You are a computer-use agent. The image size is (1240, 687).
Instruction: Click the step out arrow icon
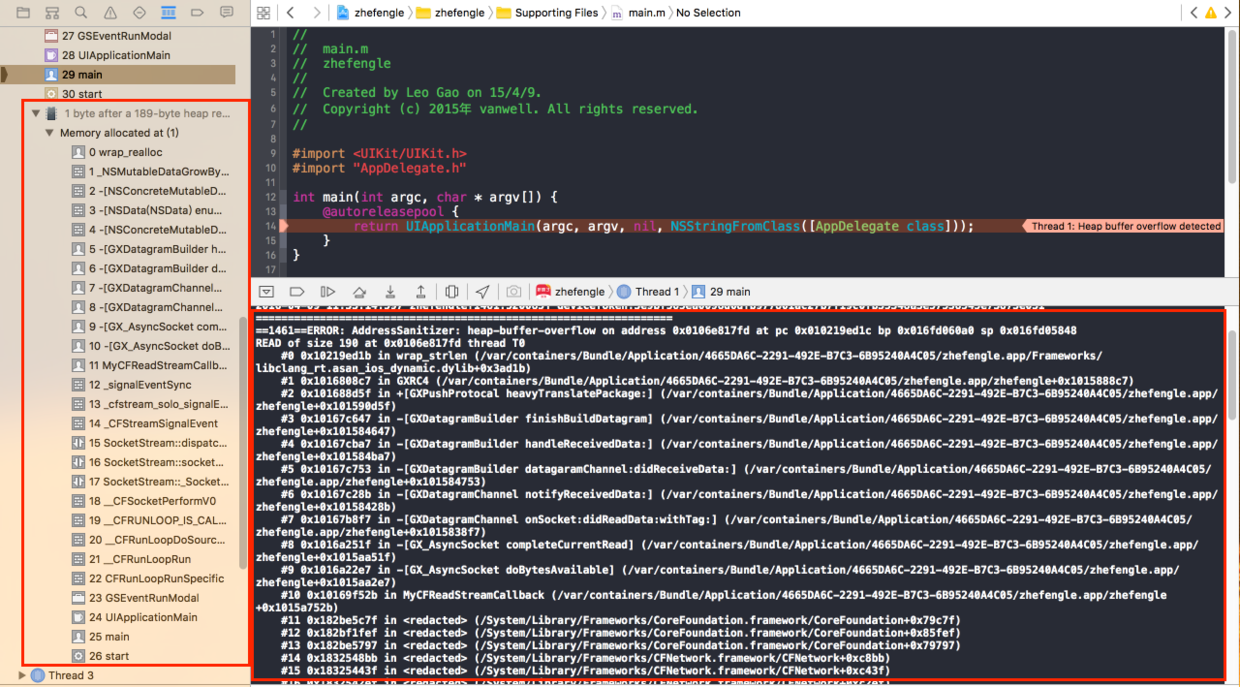[420, 292]
